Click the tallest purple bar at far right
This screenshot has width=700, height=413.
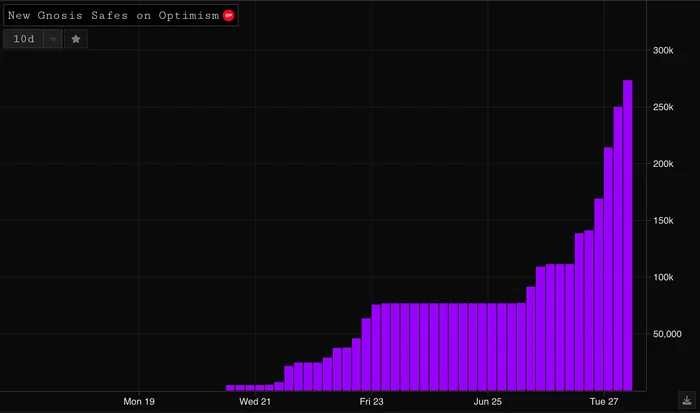(628, 235)
